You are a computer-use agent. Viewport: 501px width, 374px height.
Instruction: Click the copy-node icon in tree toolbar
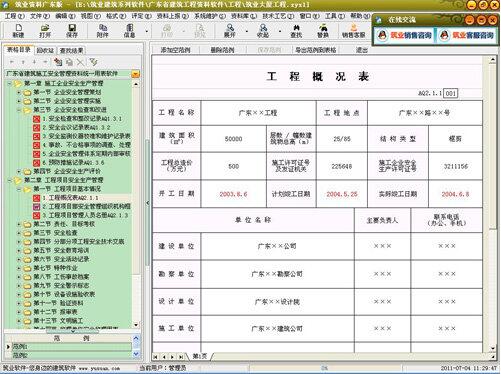(x=58, y=62)
